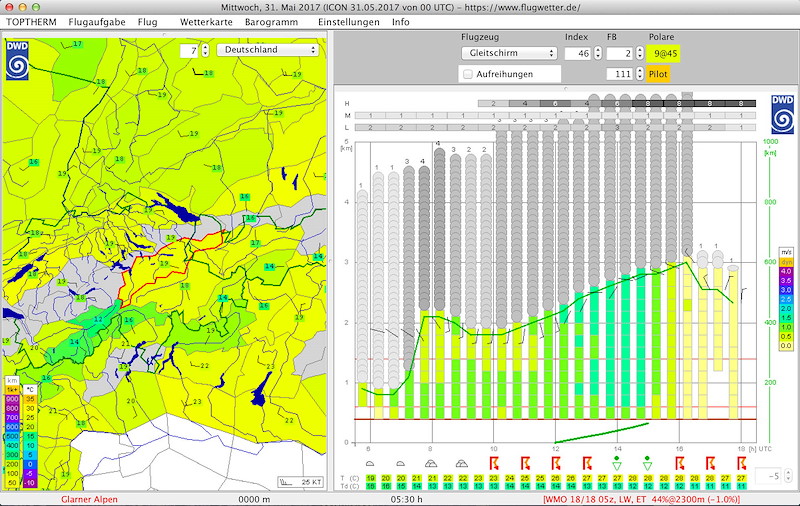Click the dyn swatch in m/s legend

tap(786, 262)
